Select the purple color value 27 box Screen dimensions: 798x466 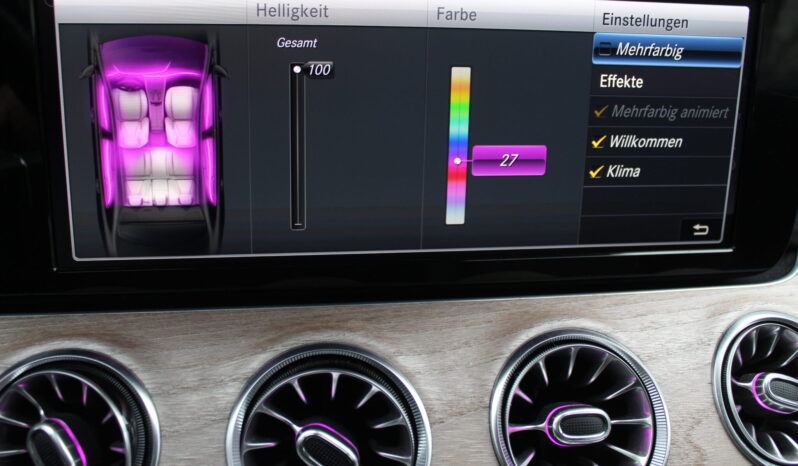click(x=509, y=160)
